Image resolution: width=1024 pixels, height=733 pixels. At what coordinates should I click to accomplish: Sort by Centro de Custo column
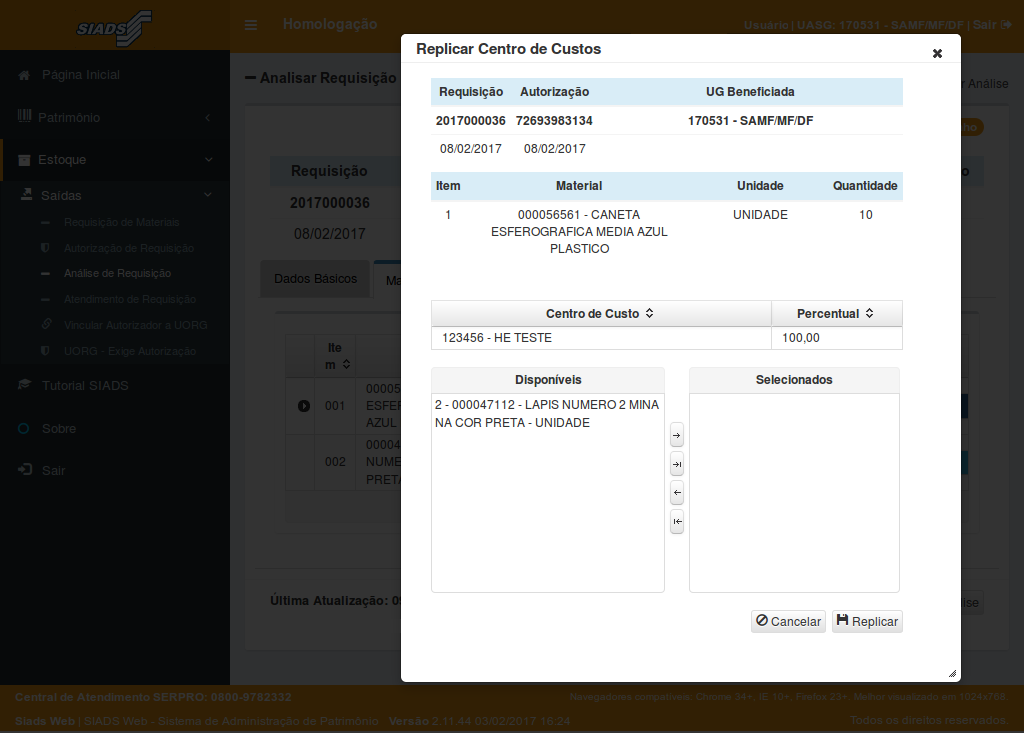click(x=601, y=314)
